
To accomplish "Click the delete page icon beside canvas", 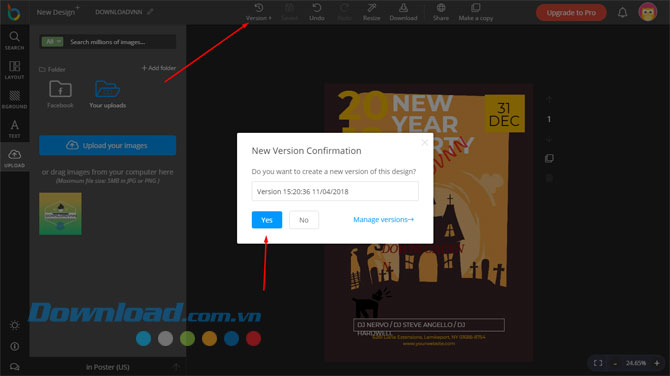I will point(549,178).
